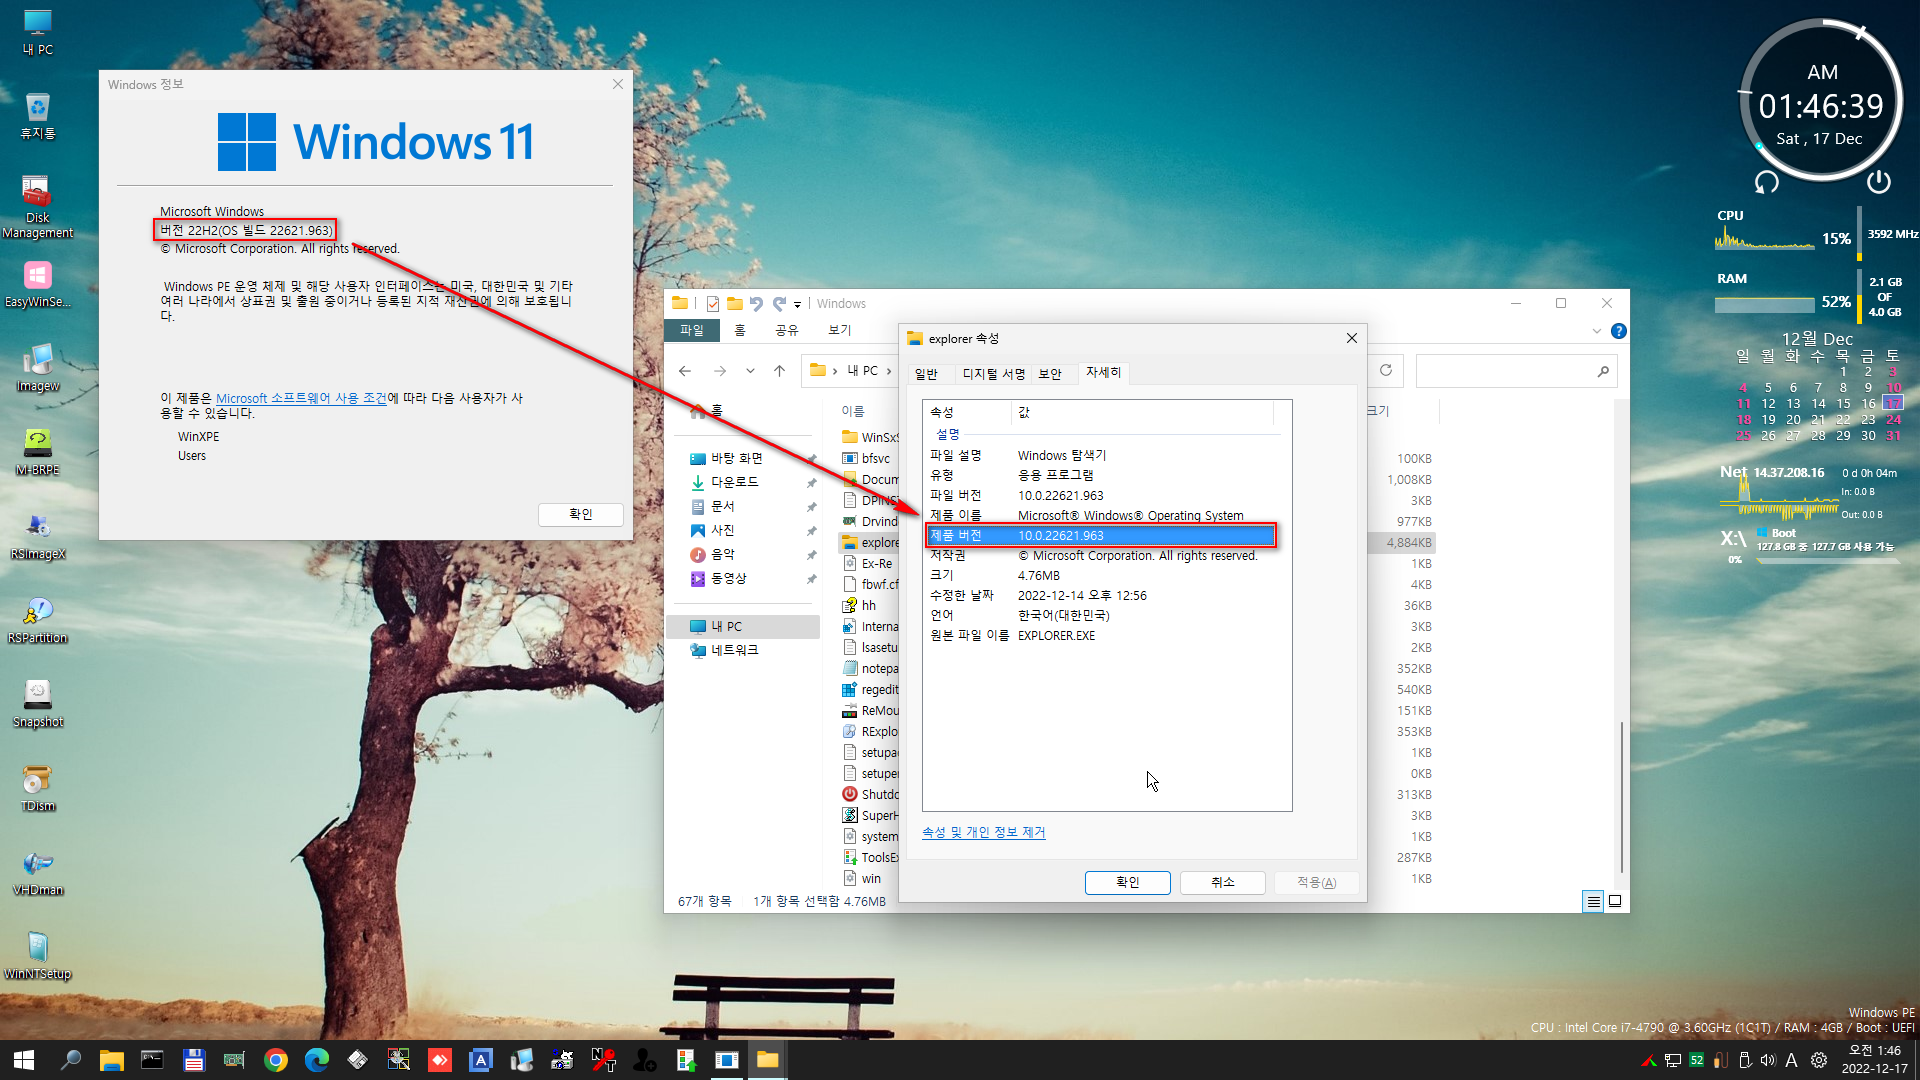The height and width of the screenshot is (1080, 1920).
Task: Select 바탕 화면 in the navigation pane
Action: pos(737,458)
